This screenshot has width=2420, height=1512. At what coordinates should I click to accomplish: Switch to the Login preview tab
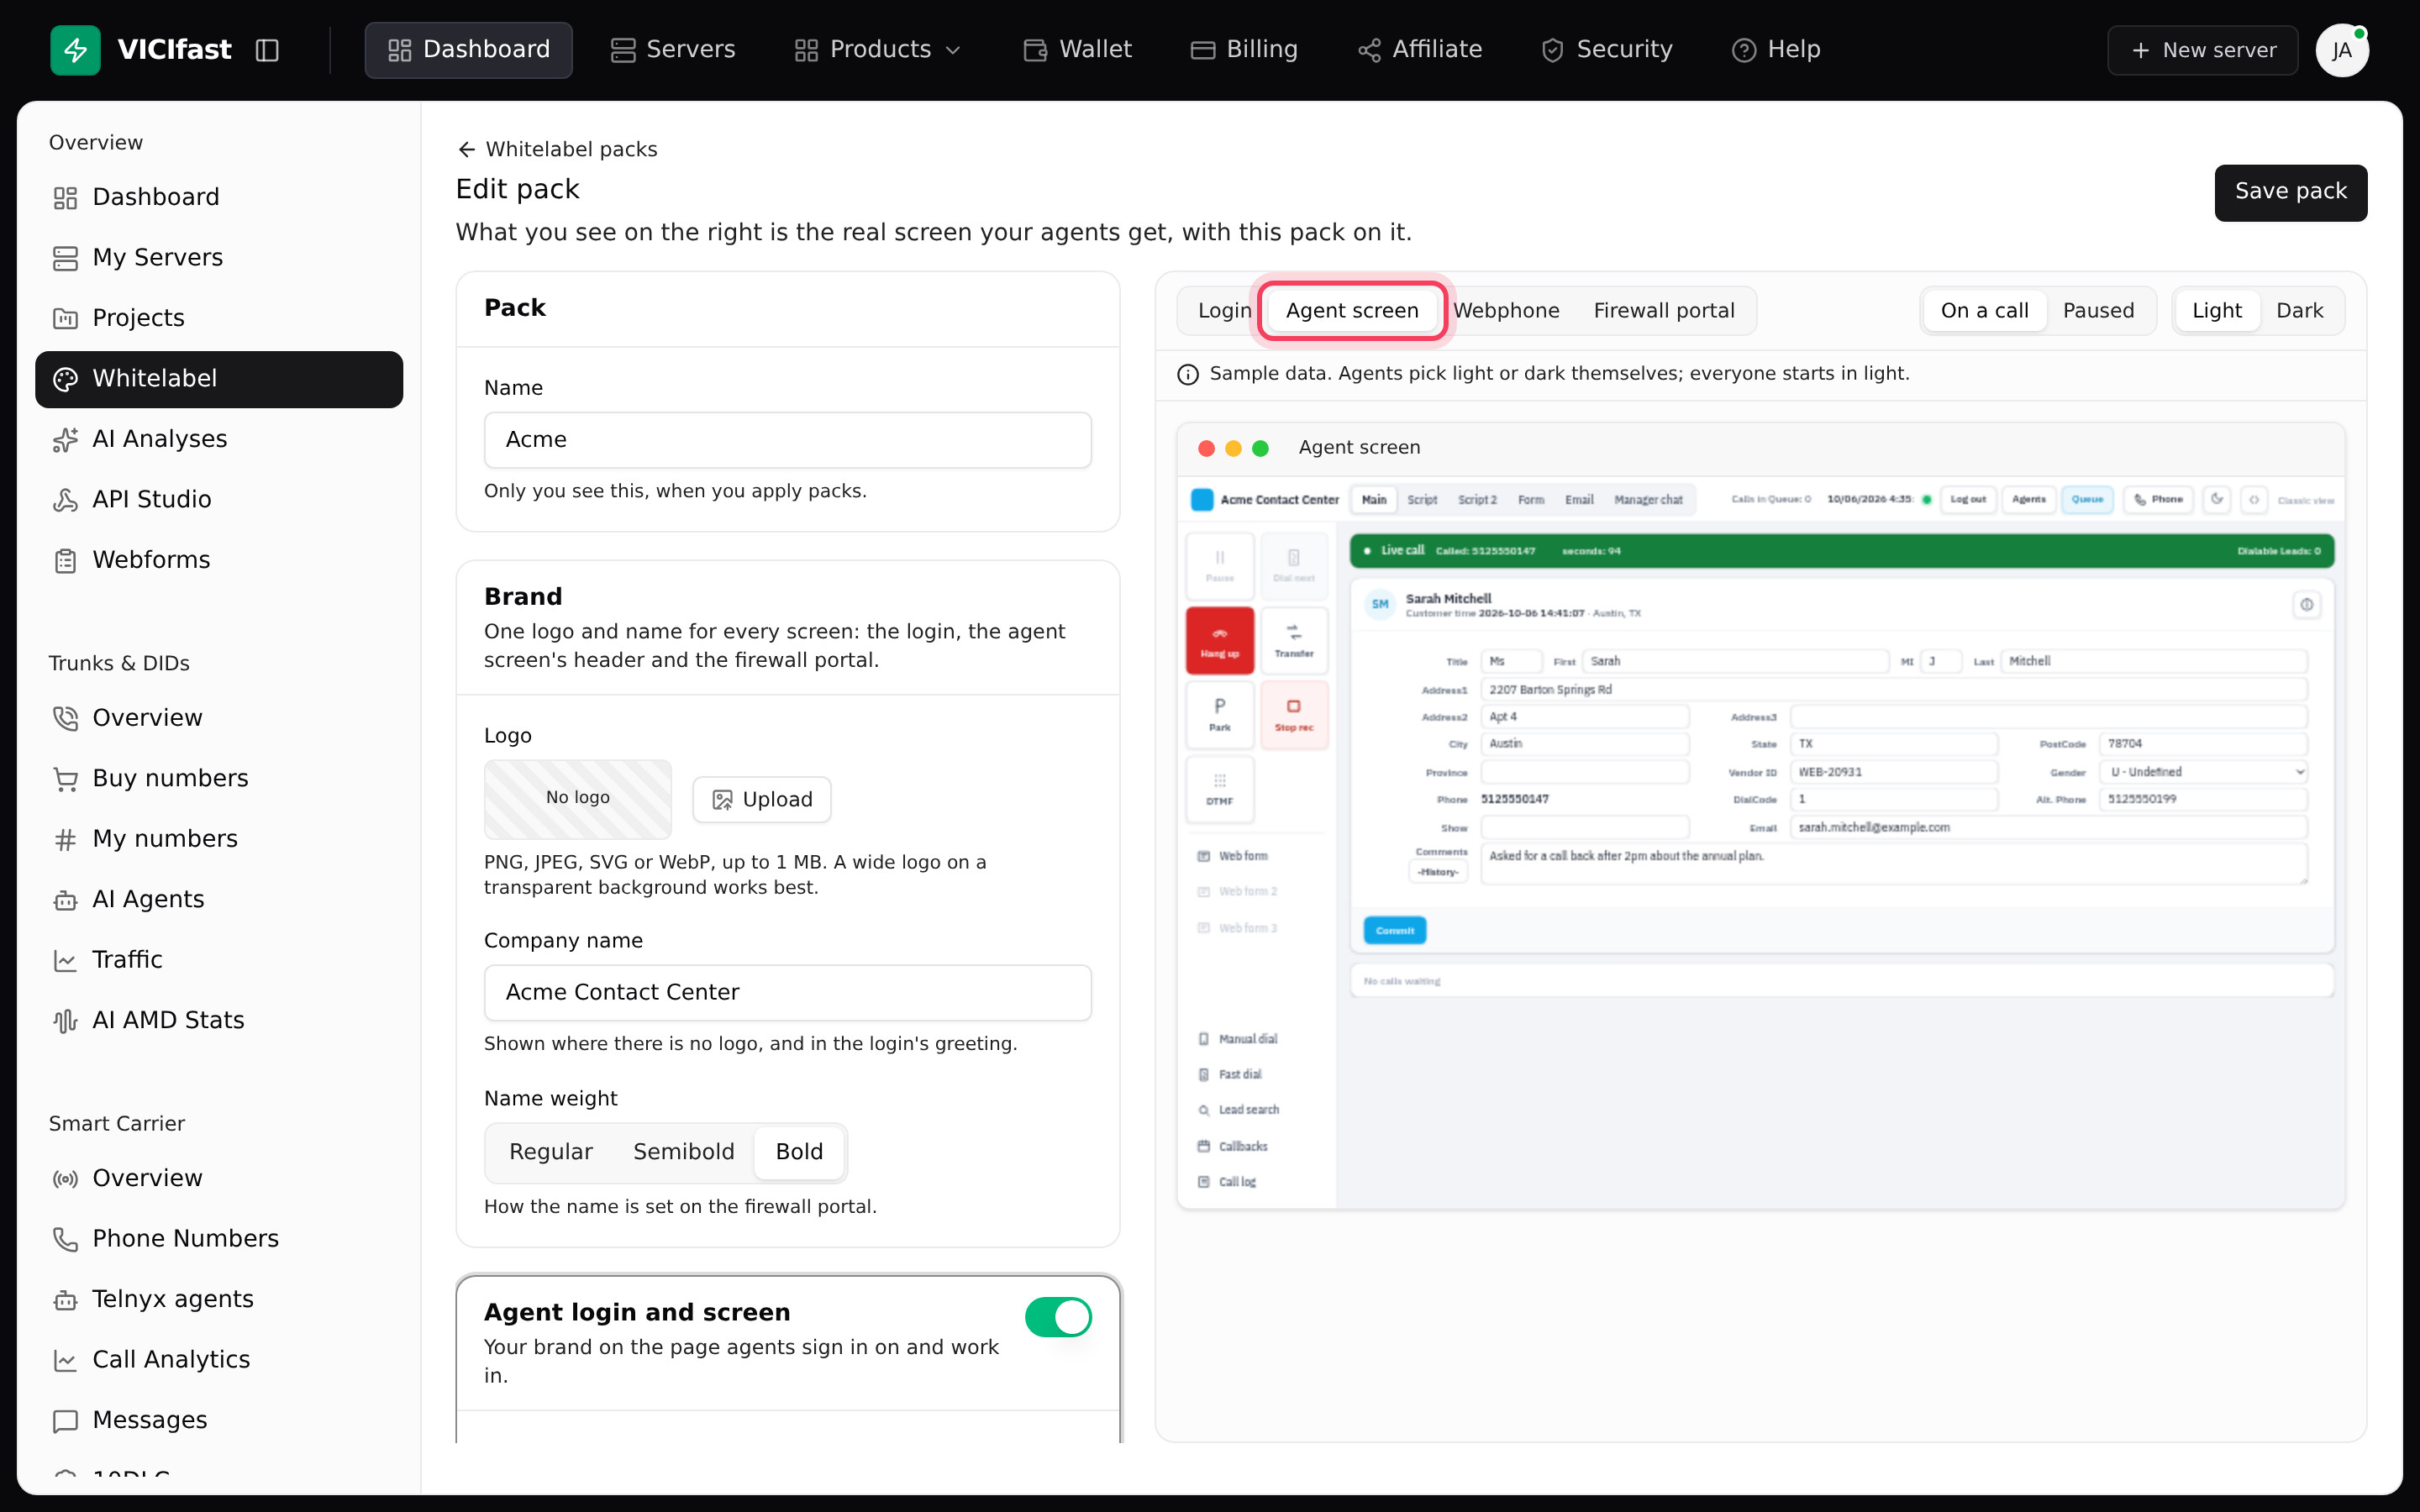[1224, 311]
